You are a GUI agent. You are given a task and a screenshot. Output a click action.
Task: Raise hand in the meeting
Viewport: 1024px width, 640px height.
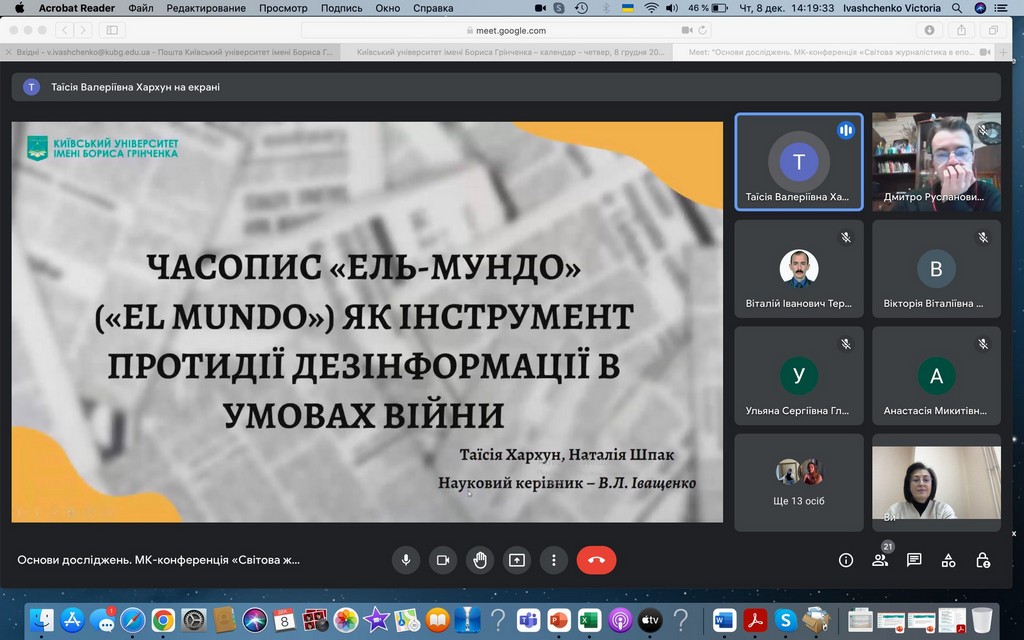(480, 560)
